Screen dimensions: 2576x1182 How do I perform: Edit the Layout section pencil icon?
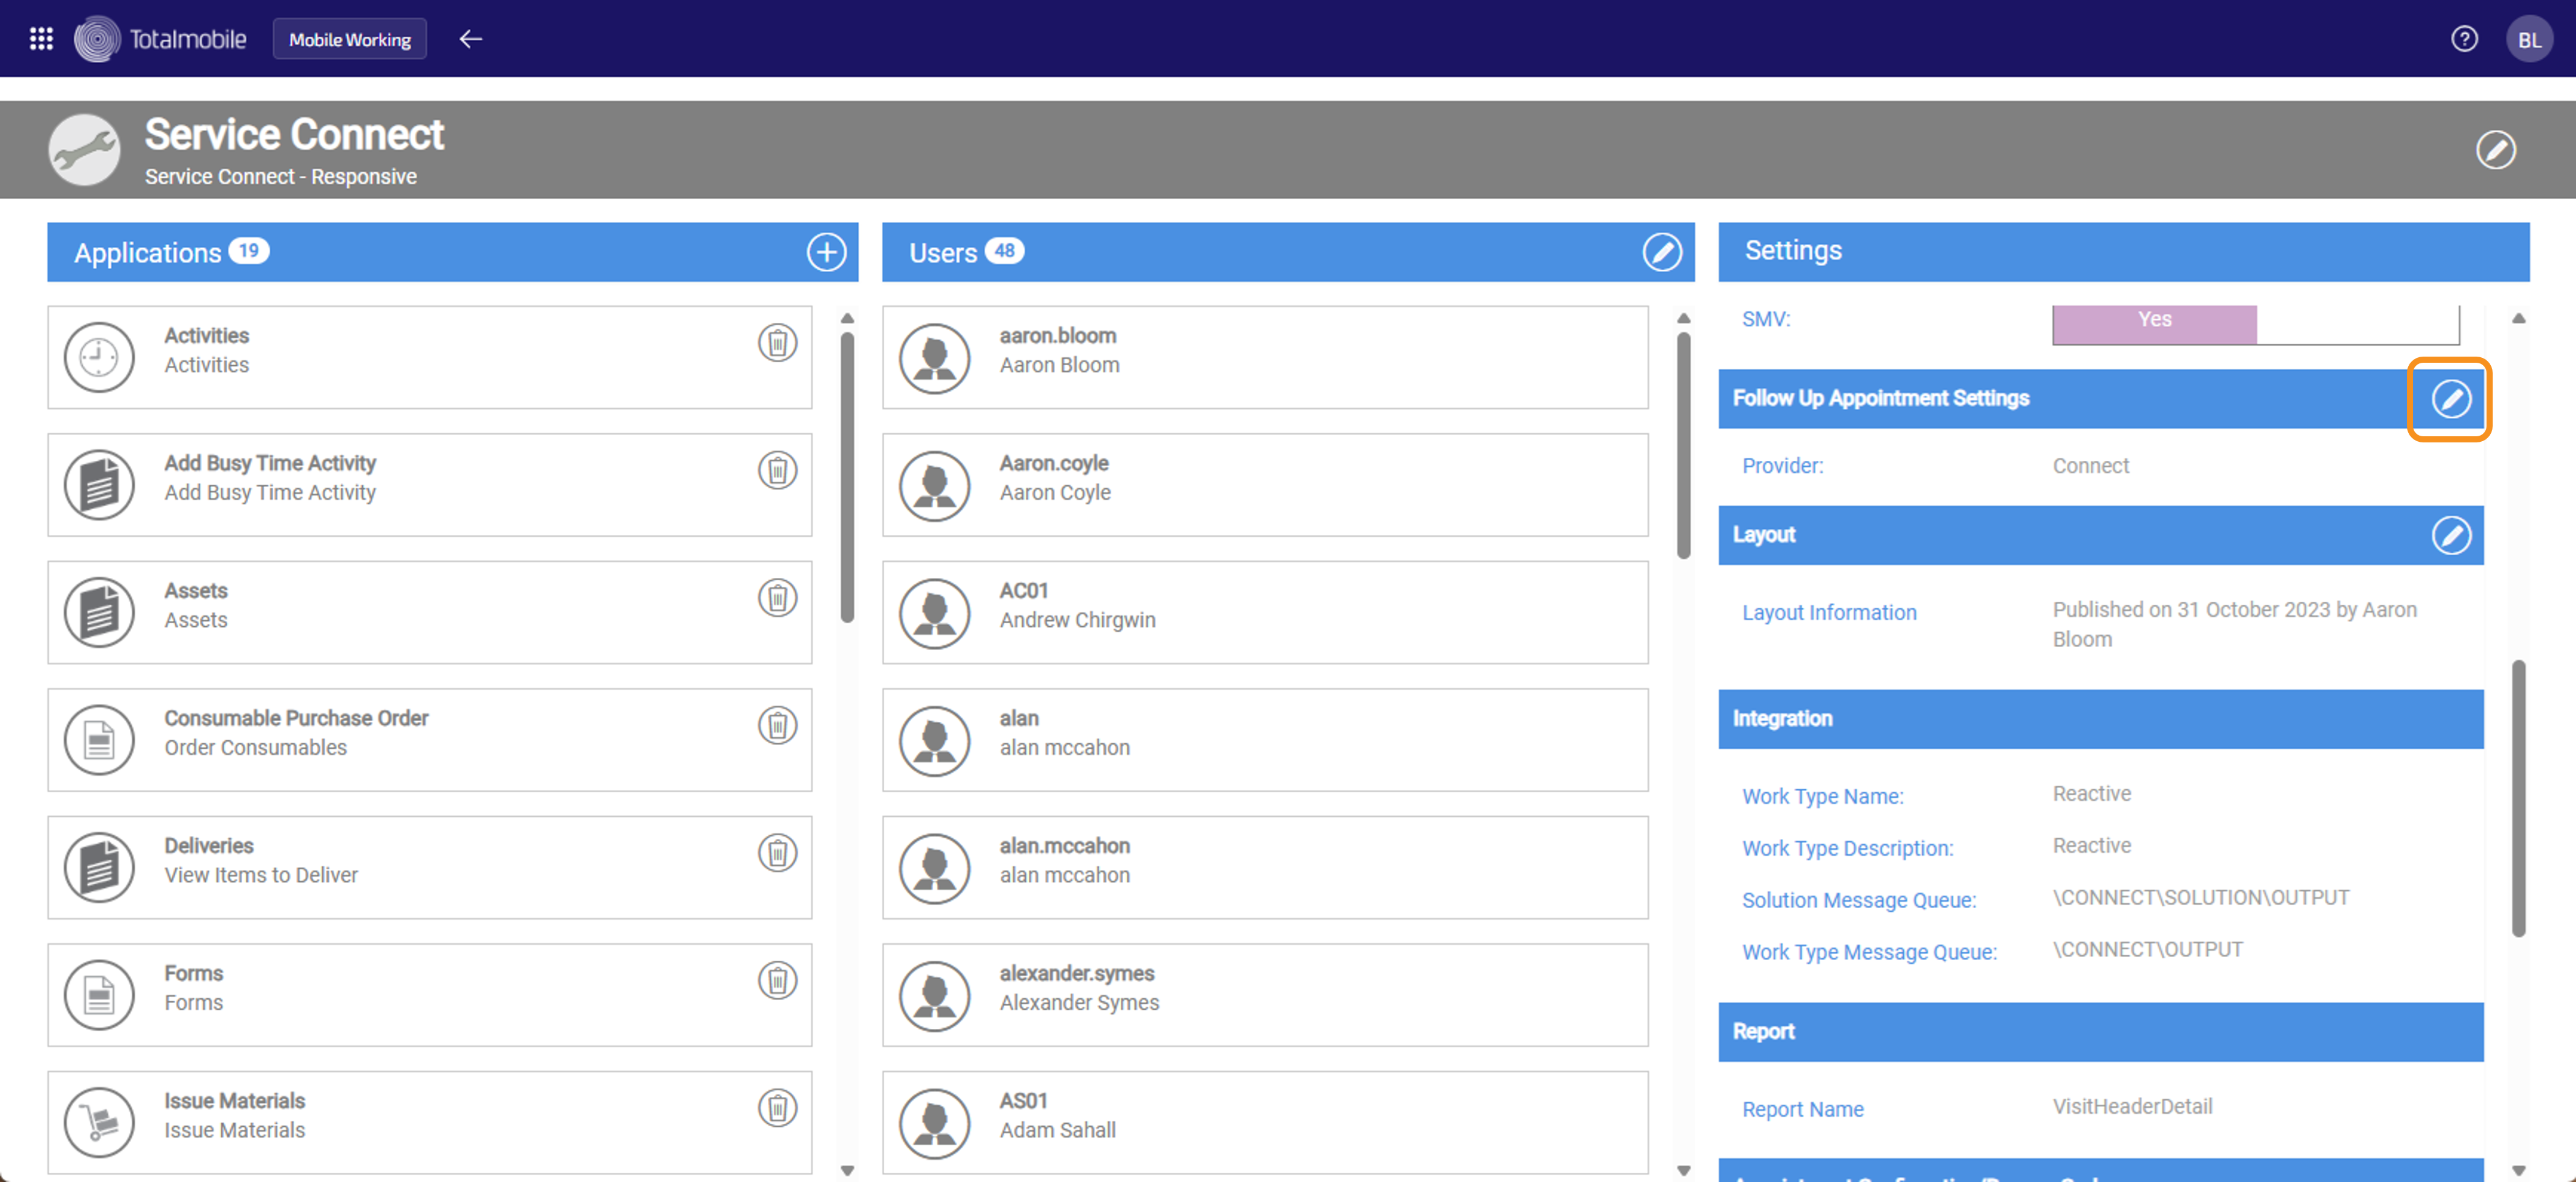coord(2450,535)
